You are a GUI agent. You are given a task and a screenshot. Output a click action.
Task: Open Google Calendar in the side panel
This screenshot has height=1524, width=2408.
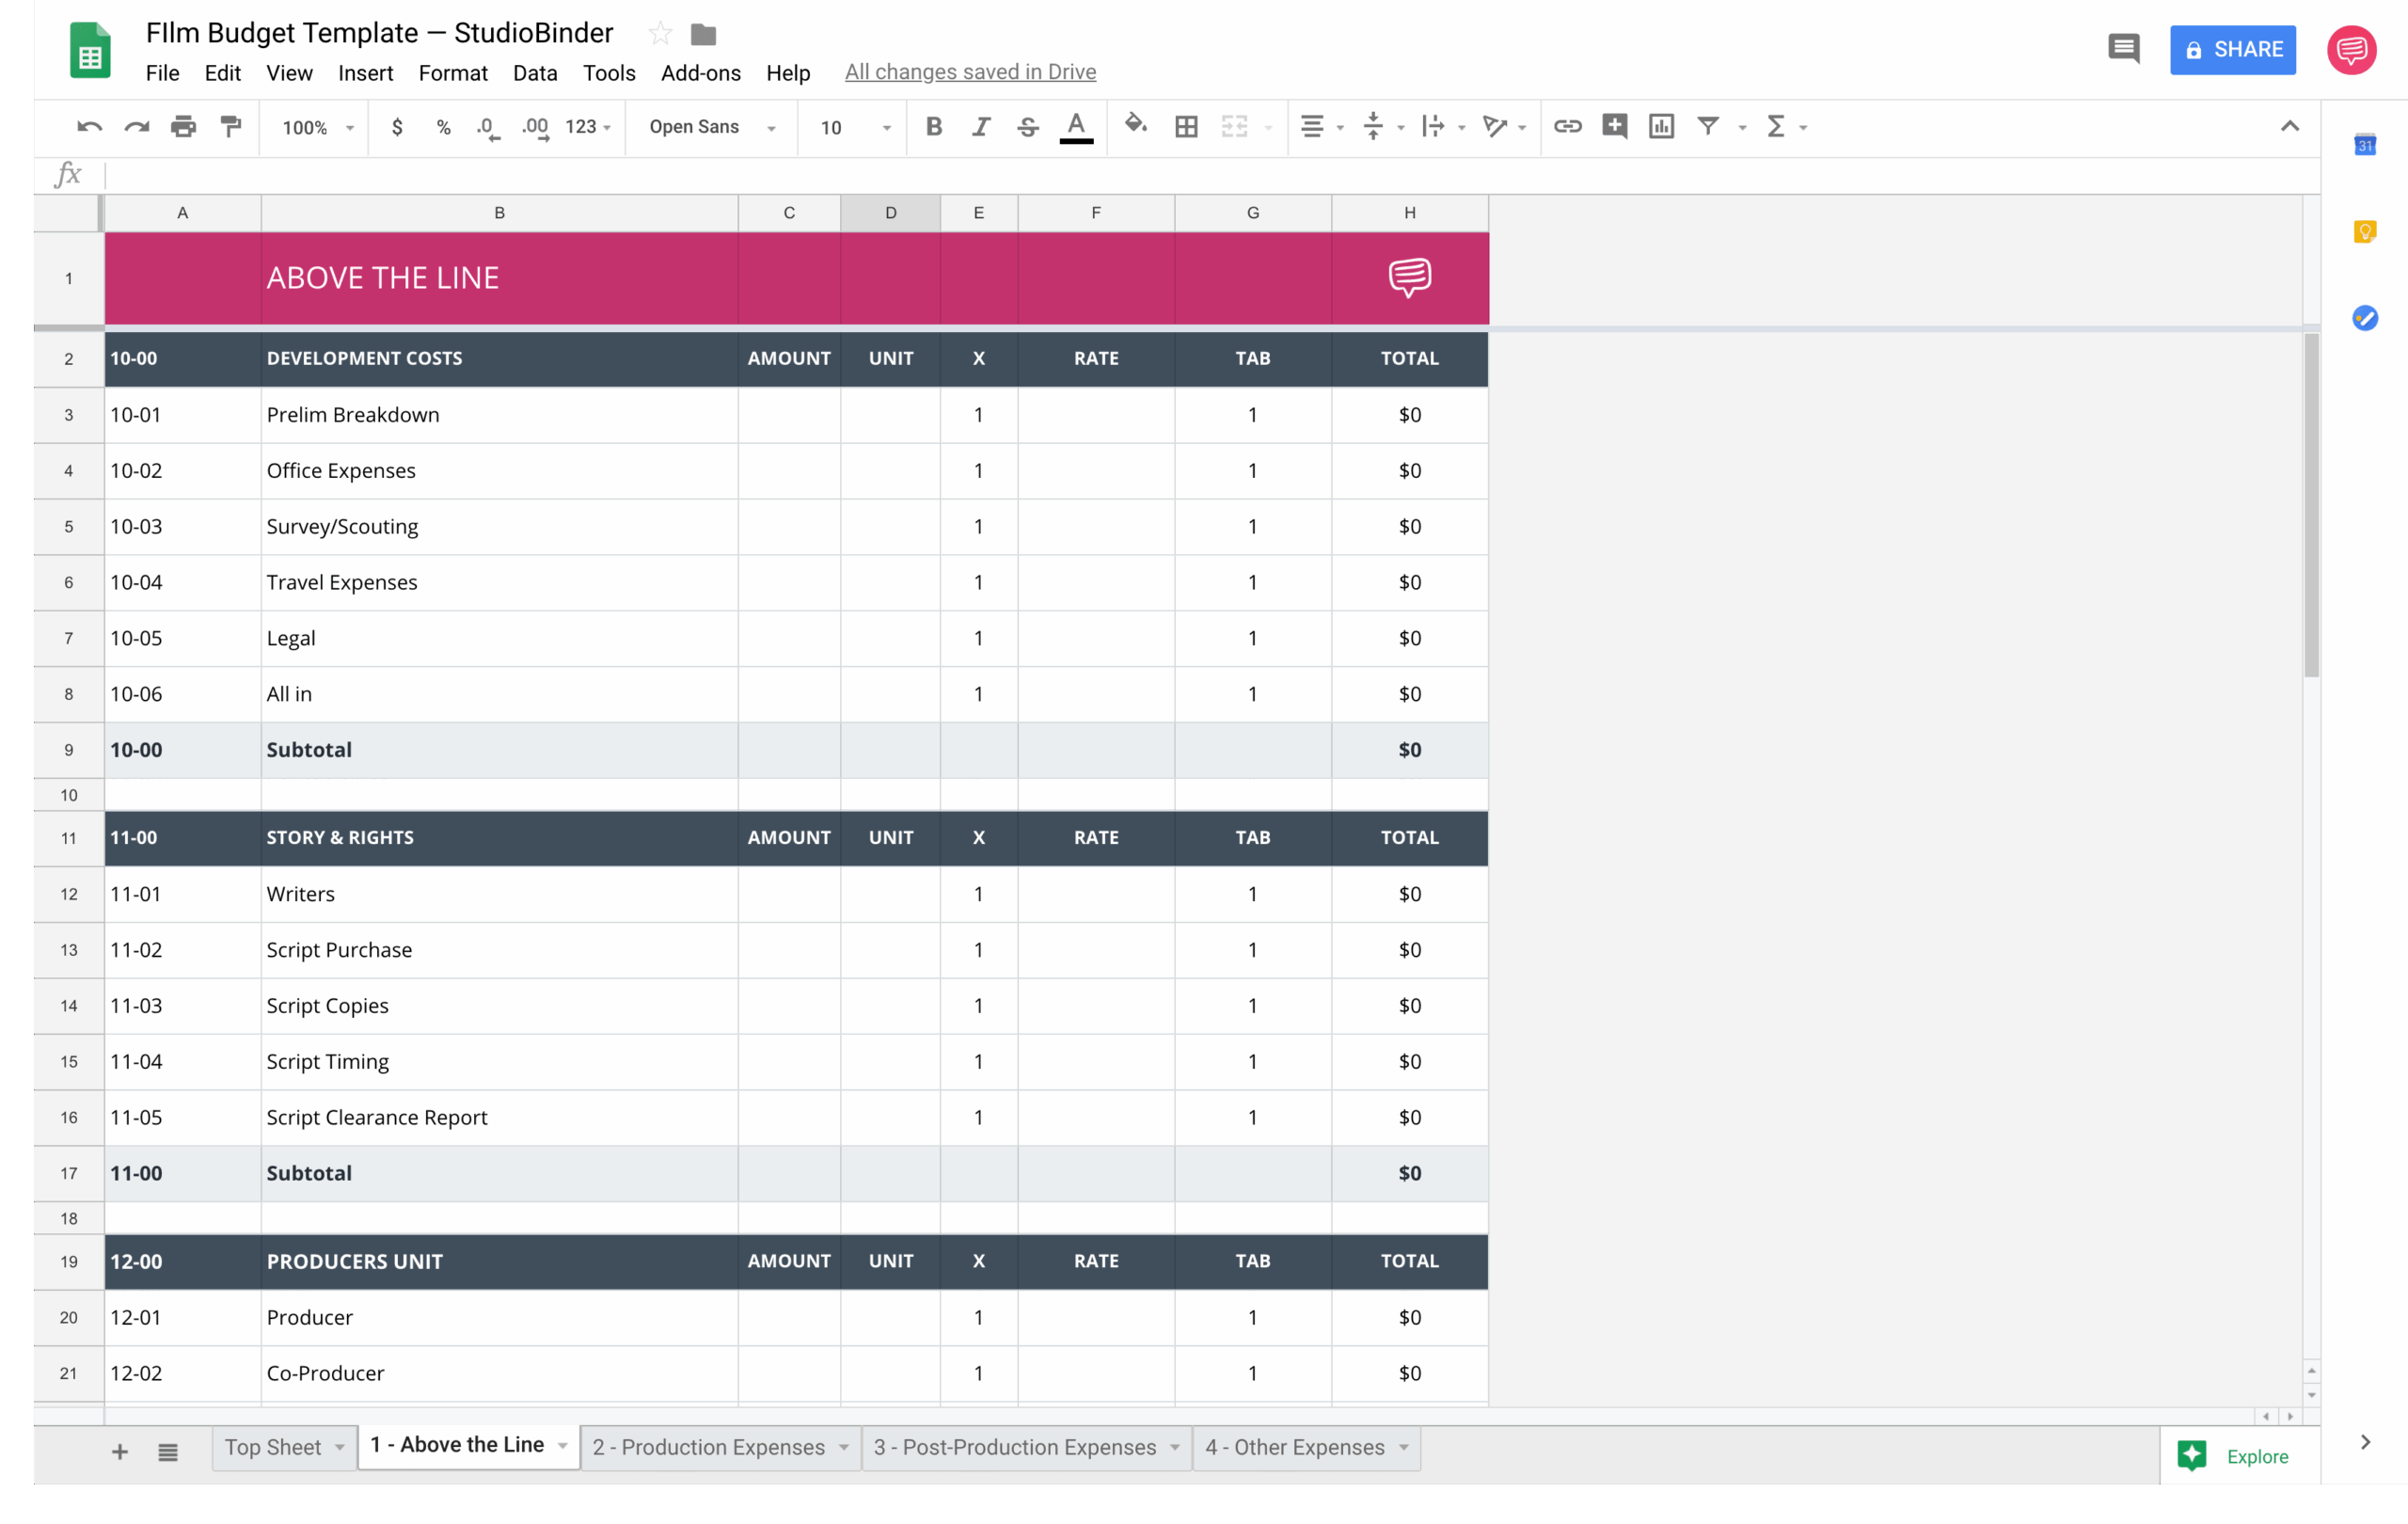(x=2365, y=145)
